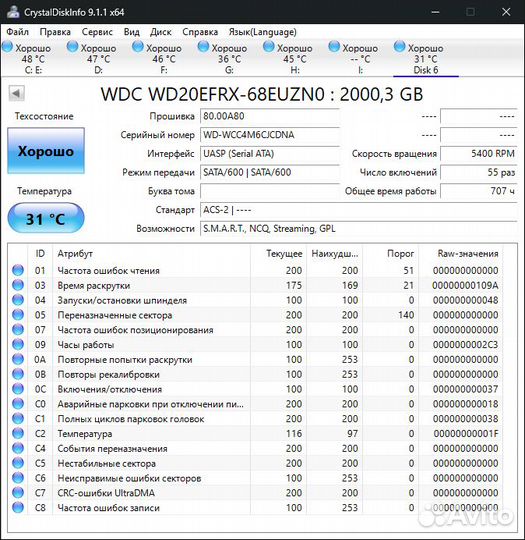Open the Вид menu
The image size is (525, 540).
pyautogui.click(x=132, y=32)
